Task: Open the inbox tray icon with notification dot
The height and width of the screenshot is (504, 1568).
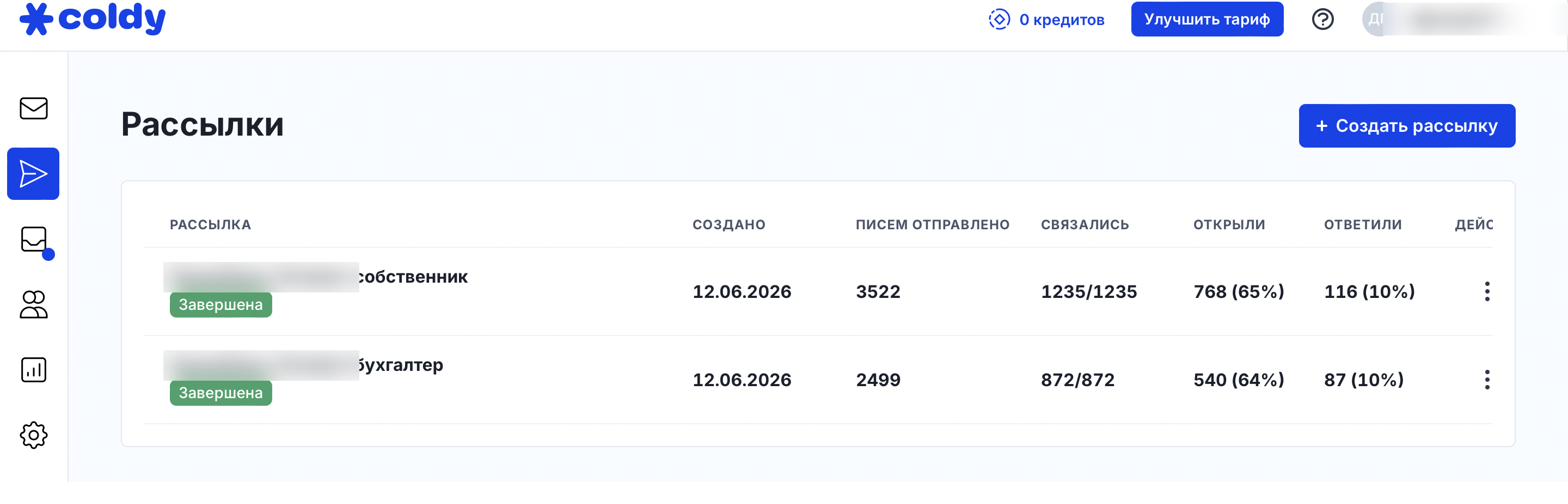Action: (34, 241)
